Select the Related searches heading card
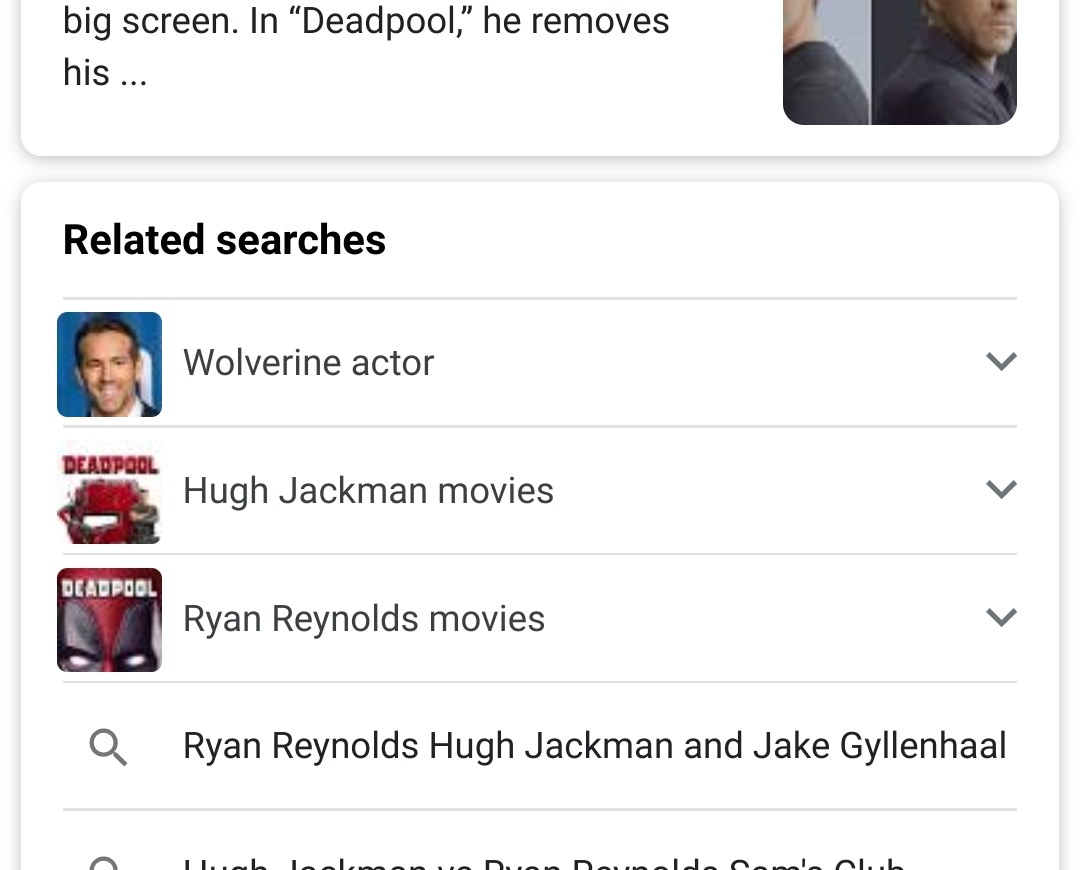 224,240
